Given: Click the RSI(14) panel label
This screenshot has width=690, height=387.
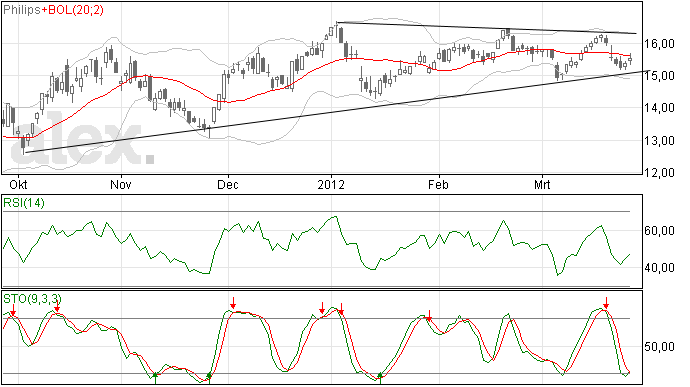Looking at the screenshot, I should click(x=24, y=203).
